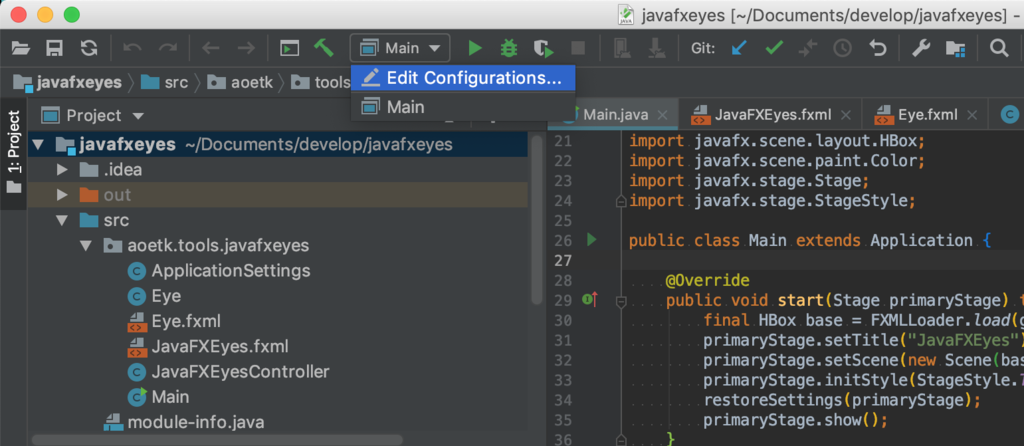Run Main with green play button
The width and height of the screenshot is (1024, 446).
click(475, 48)
